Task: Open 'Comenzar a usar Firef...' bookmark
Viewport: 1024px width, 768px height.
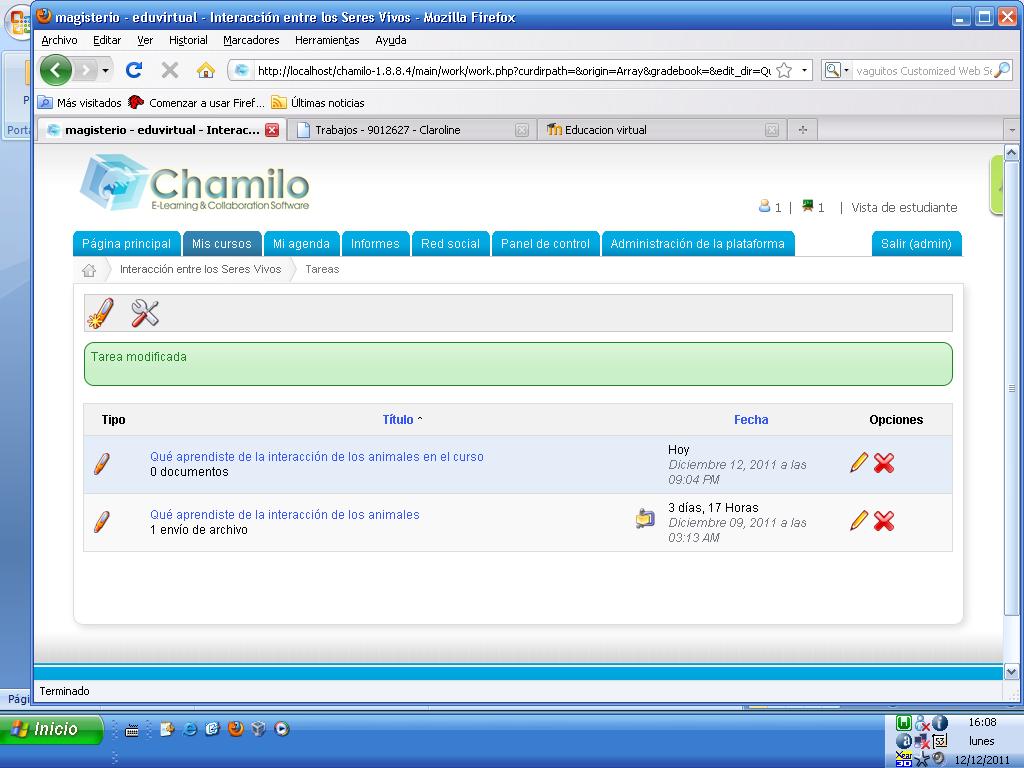Action: (x=197, y=103)
